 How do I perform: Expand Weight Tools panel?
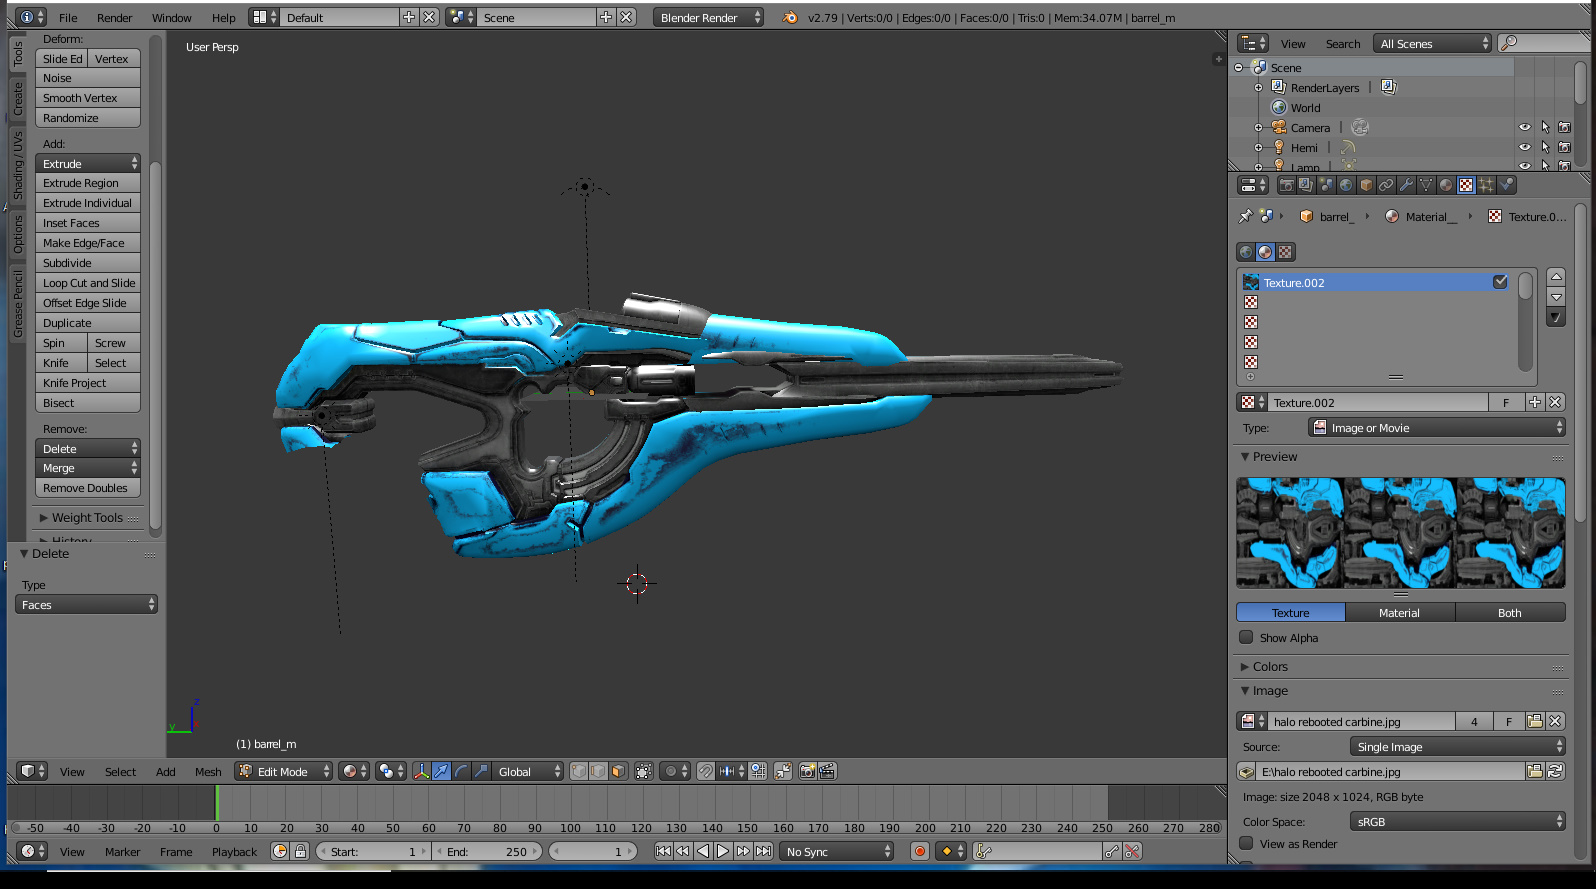click(x=87, y=517)
